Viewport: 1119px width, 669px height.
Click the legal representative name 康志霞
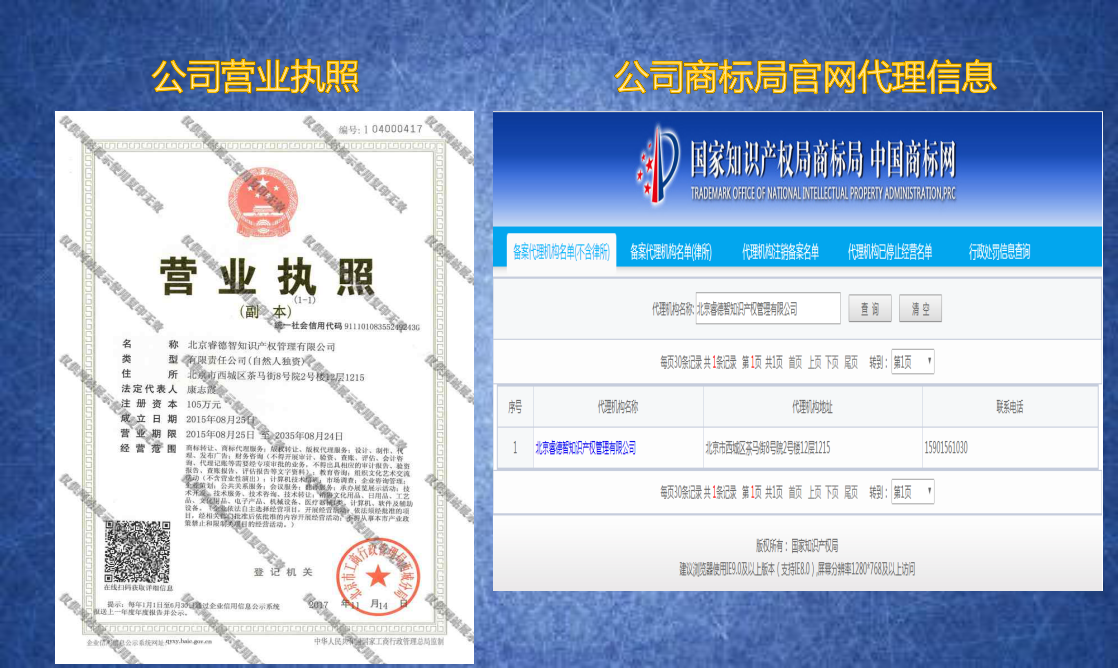click(201, 390)
